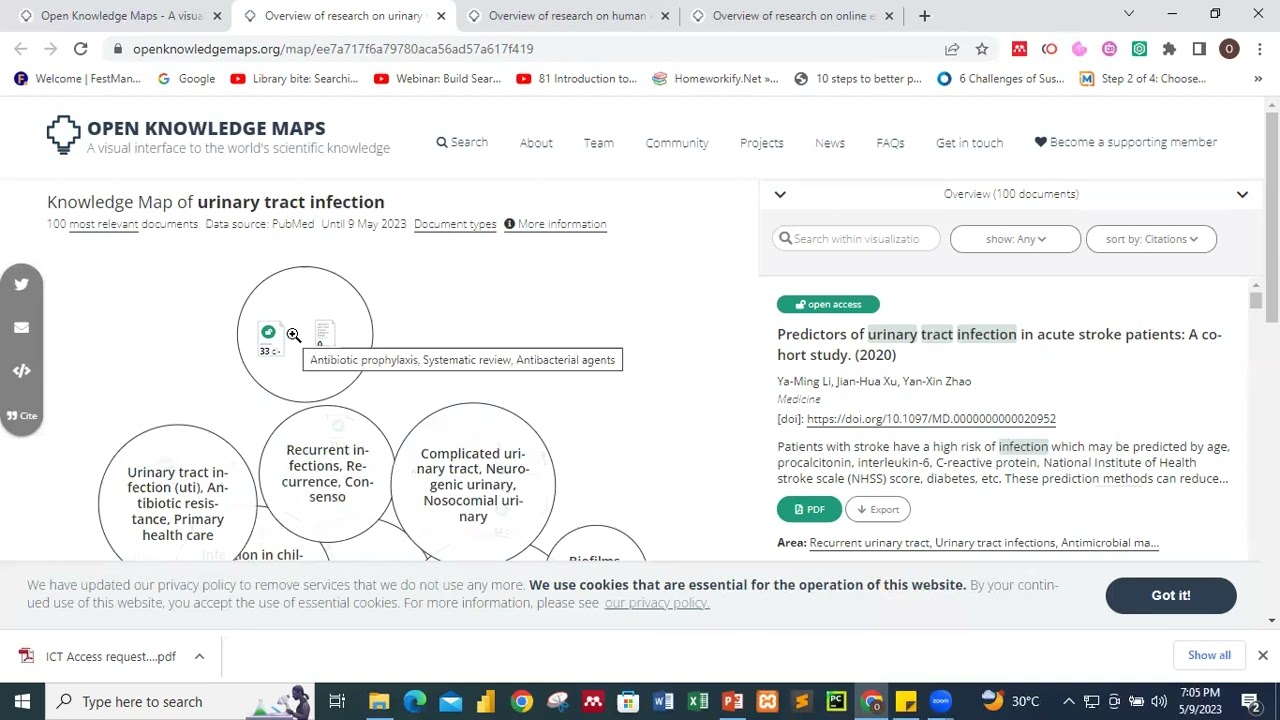The height and width of the screenshot is (720, 1280).
Task: Open Task View on taskbar
Action: 337,701
